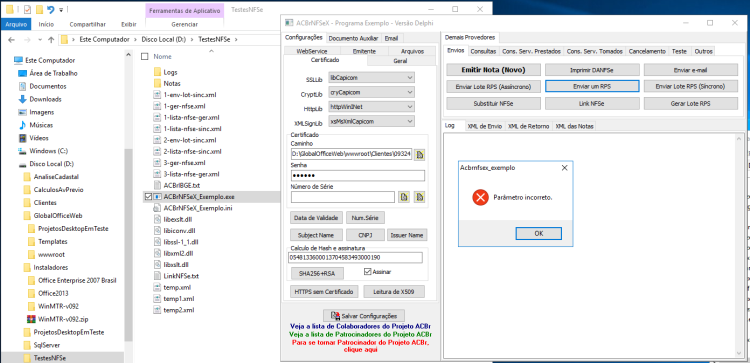
Task: Click the certificate path browse icon
Action: [x=419, y=154]
